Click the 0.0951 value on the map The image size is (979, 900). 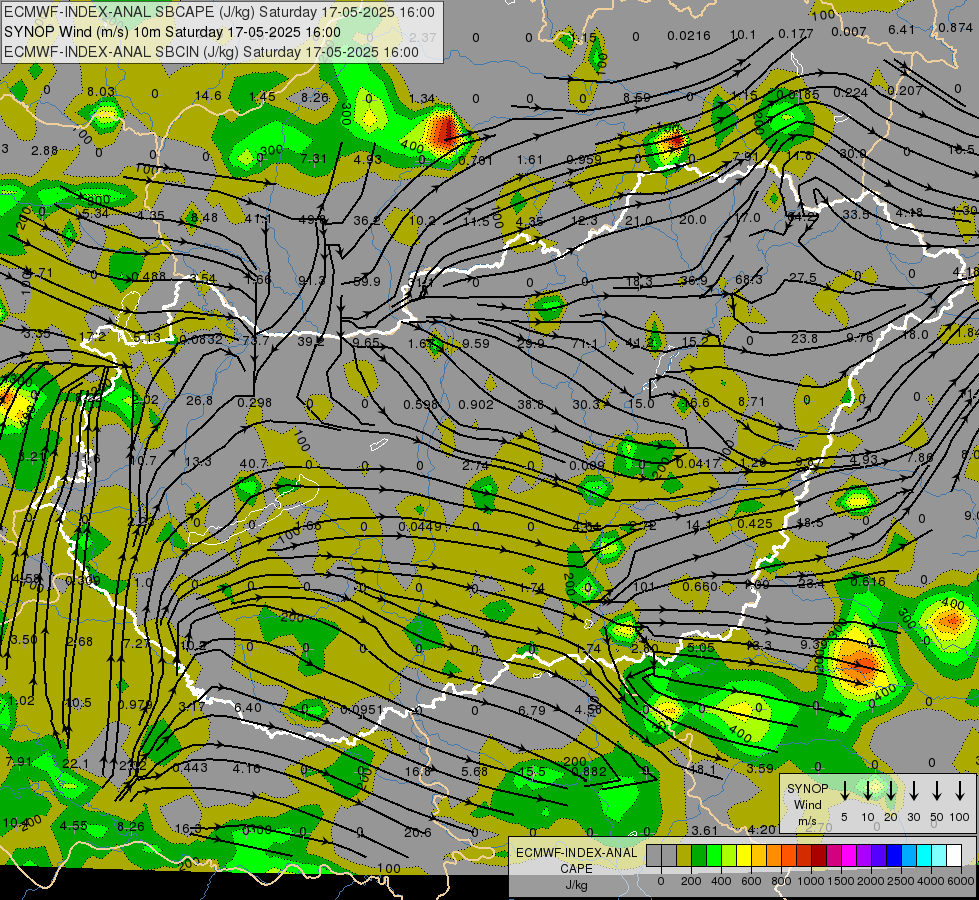pyautogui.click(x=362, y=709)
